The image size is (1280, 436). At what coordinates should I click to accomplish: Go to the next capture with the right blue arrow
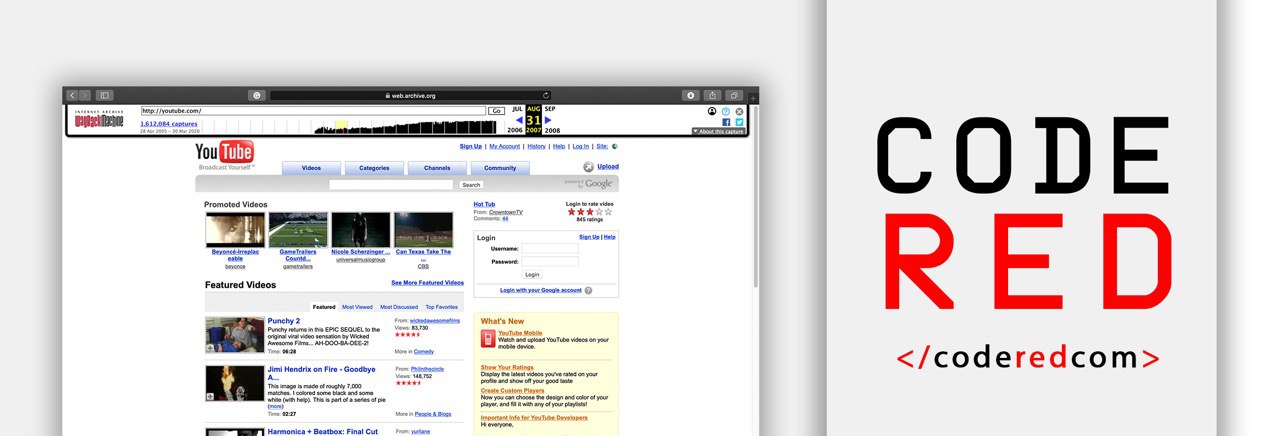(x=548, y=120)
